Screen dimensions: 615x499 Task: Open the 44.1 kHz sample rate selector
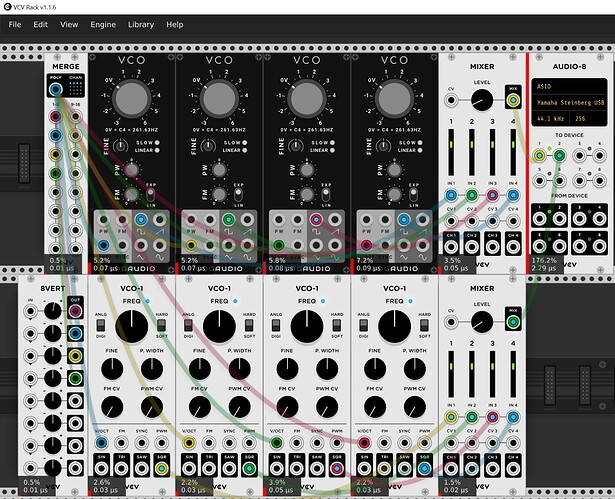click(x=550, y=118)
